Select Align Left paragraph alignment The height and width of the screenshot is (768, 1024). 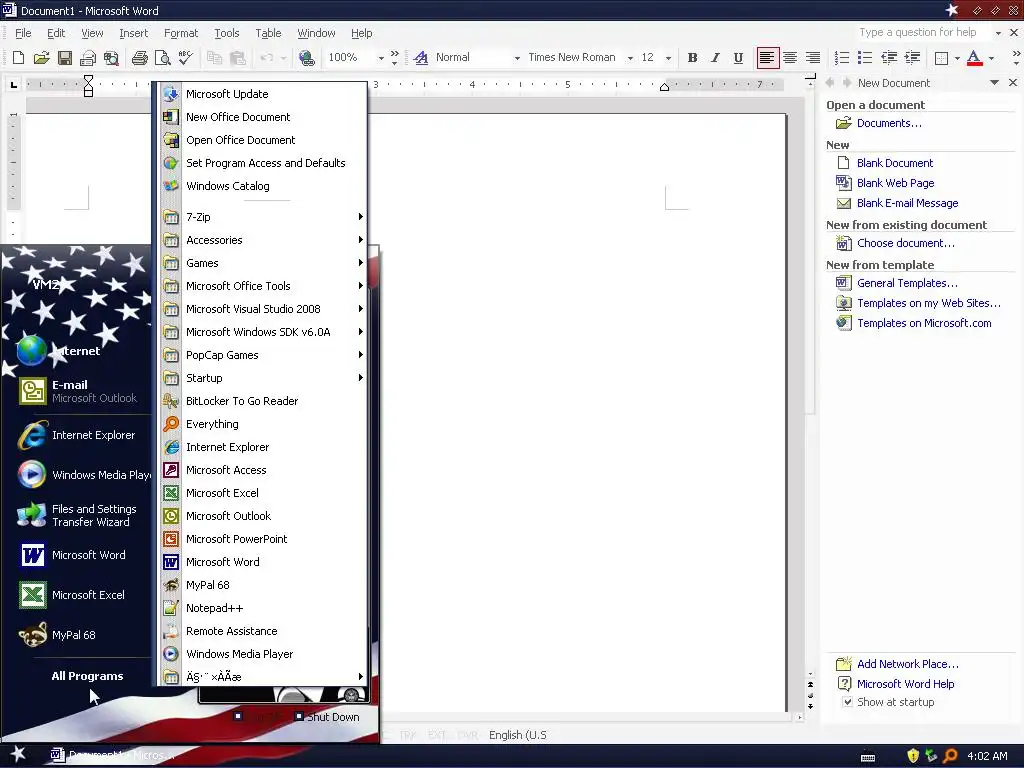point(767,57)
